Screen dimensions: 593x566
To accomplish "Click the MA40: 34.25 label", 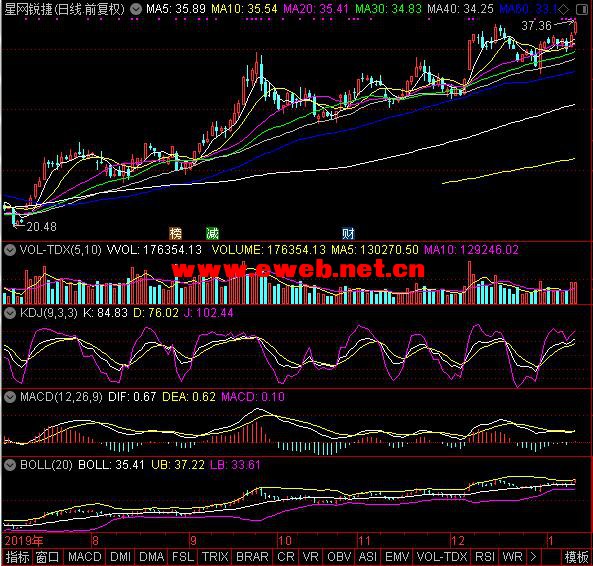I will point(460,9).
